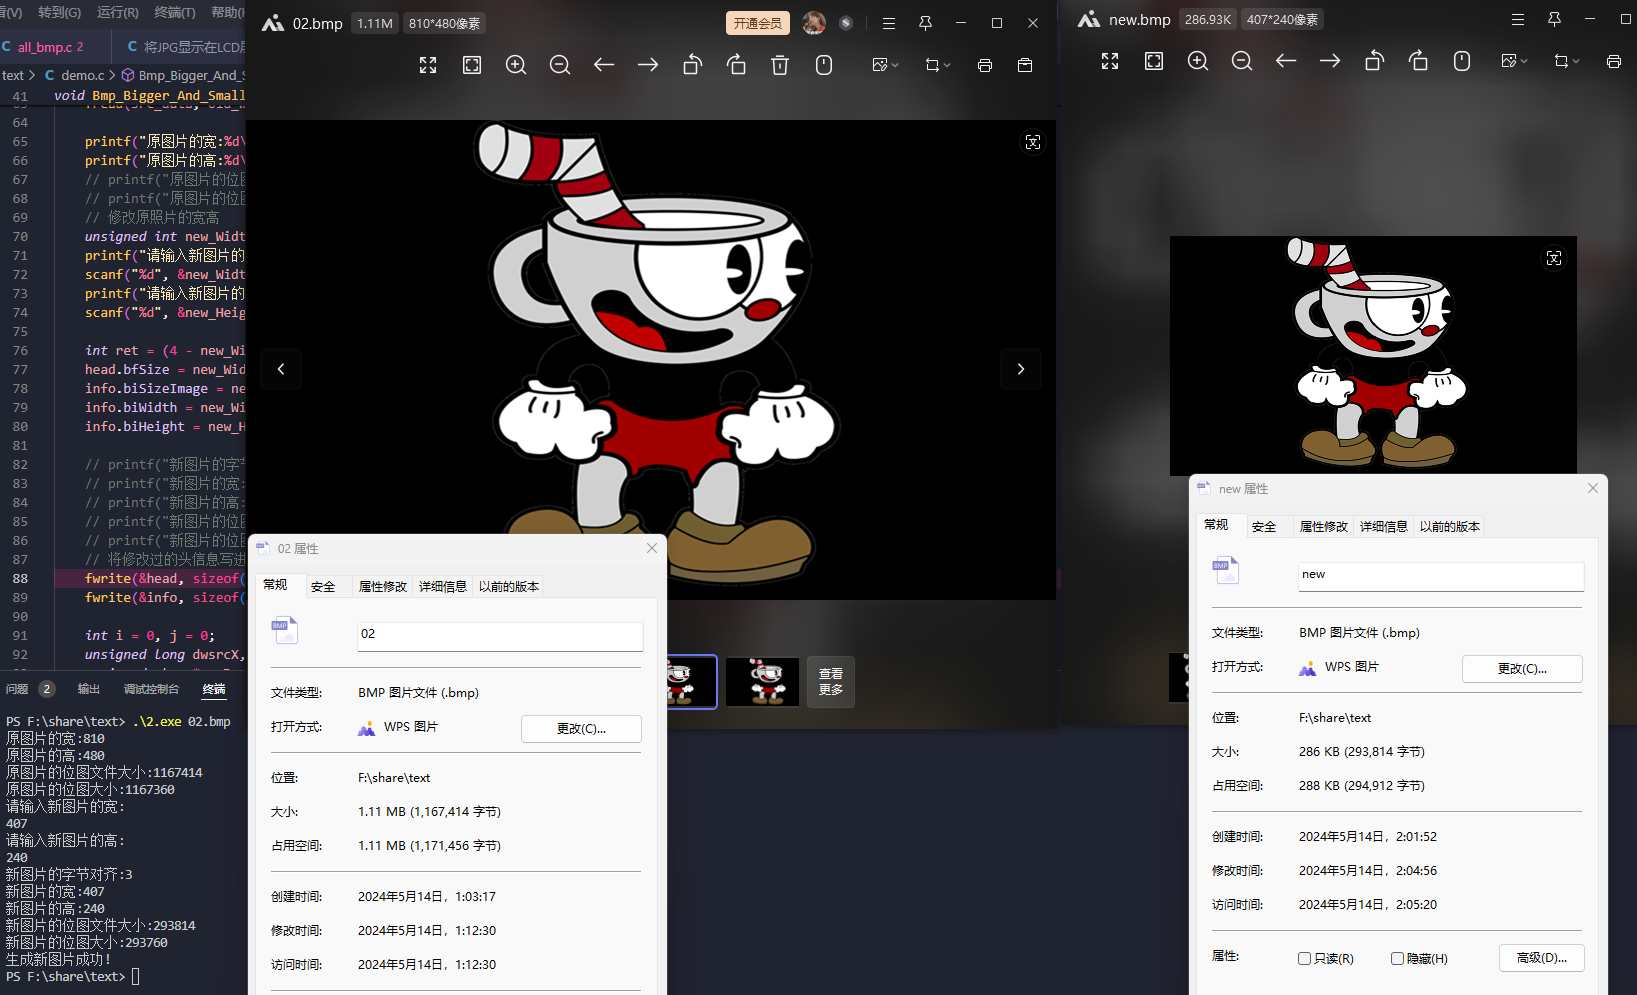1637x995 pixels.
Task: Show the next image with the right chevron overlay
Action: pyautogui.click(x=1021, y=369)
